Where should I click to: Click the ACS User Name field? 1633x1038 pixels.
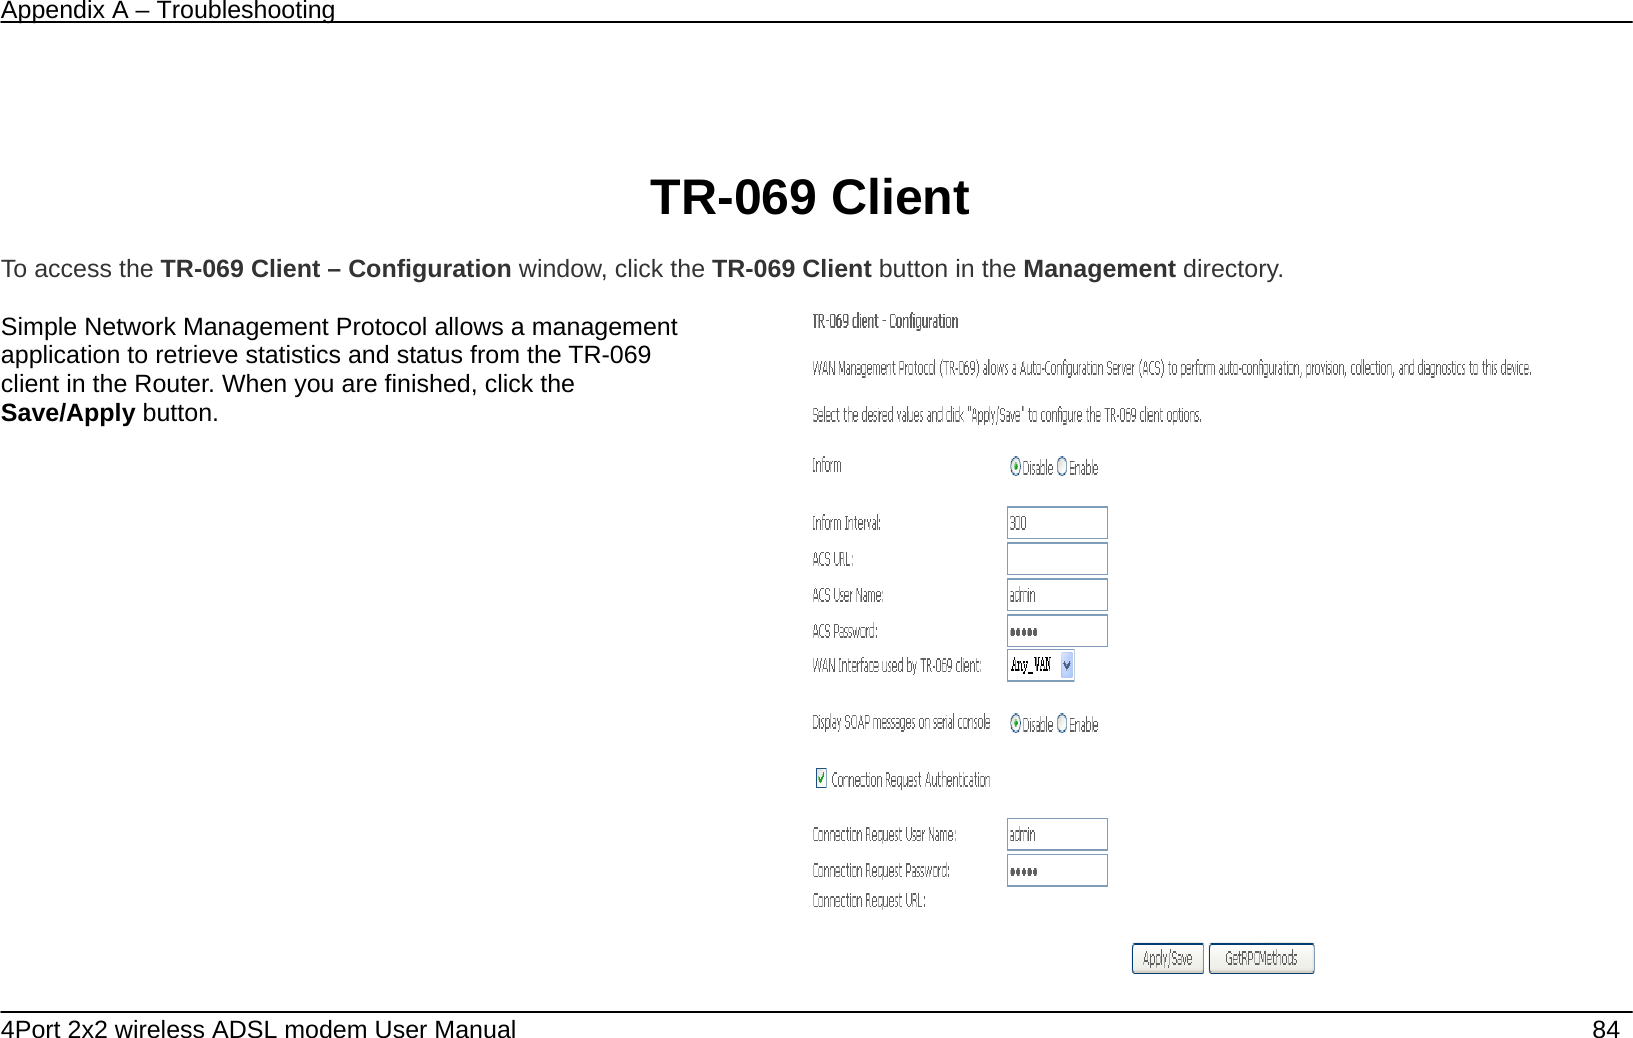(x=1057, y=595)
